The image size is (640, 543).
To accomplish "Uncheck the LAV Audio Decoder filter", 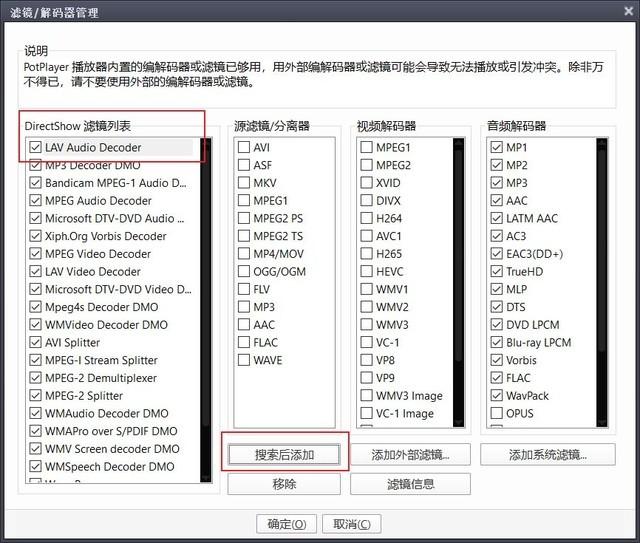I will (x=36, y=148).
